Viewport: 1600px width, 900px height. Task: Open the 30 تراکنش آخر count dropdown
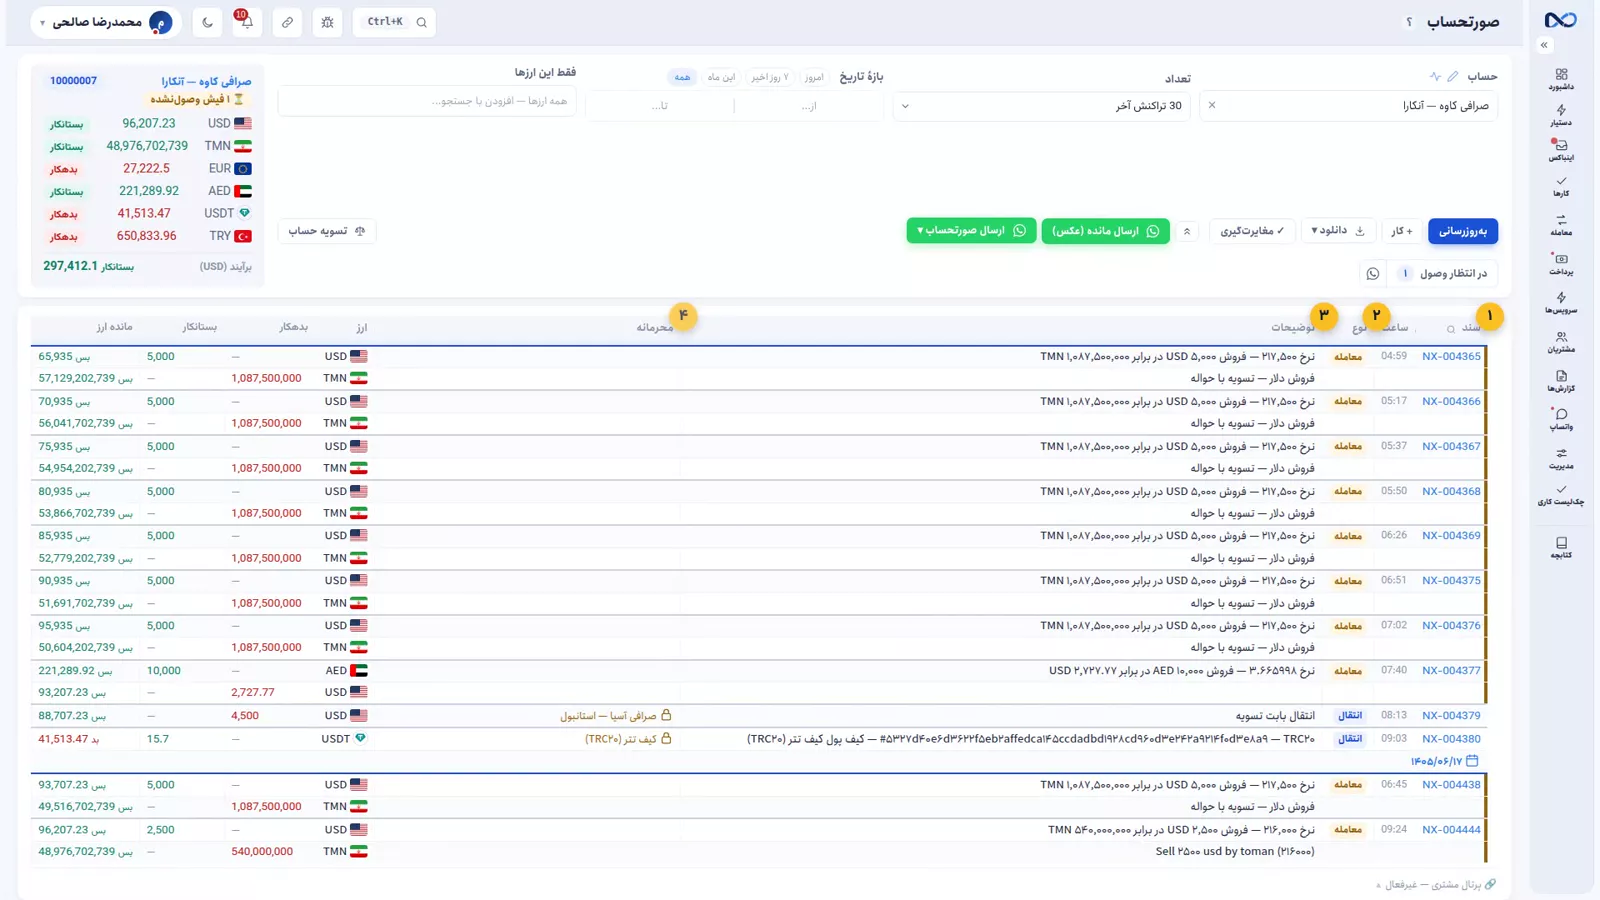[x=1041, y=105]
